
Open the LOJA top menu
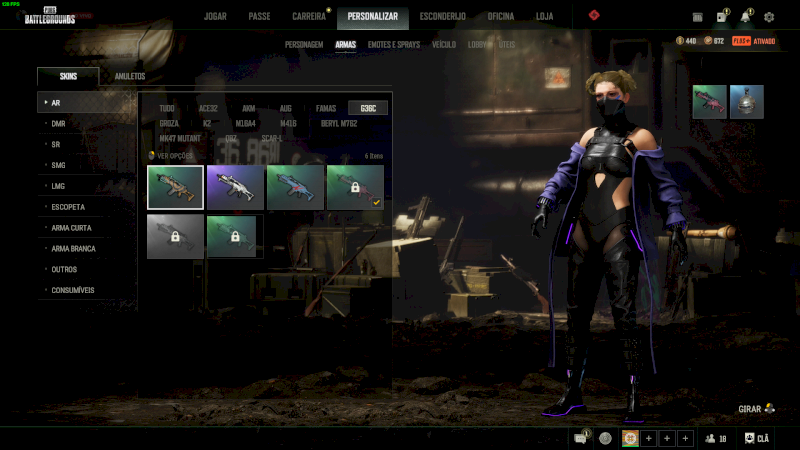[544, 16]
